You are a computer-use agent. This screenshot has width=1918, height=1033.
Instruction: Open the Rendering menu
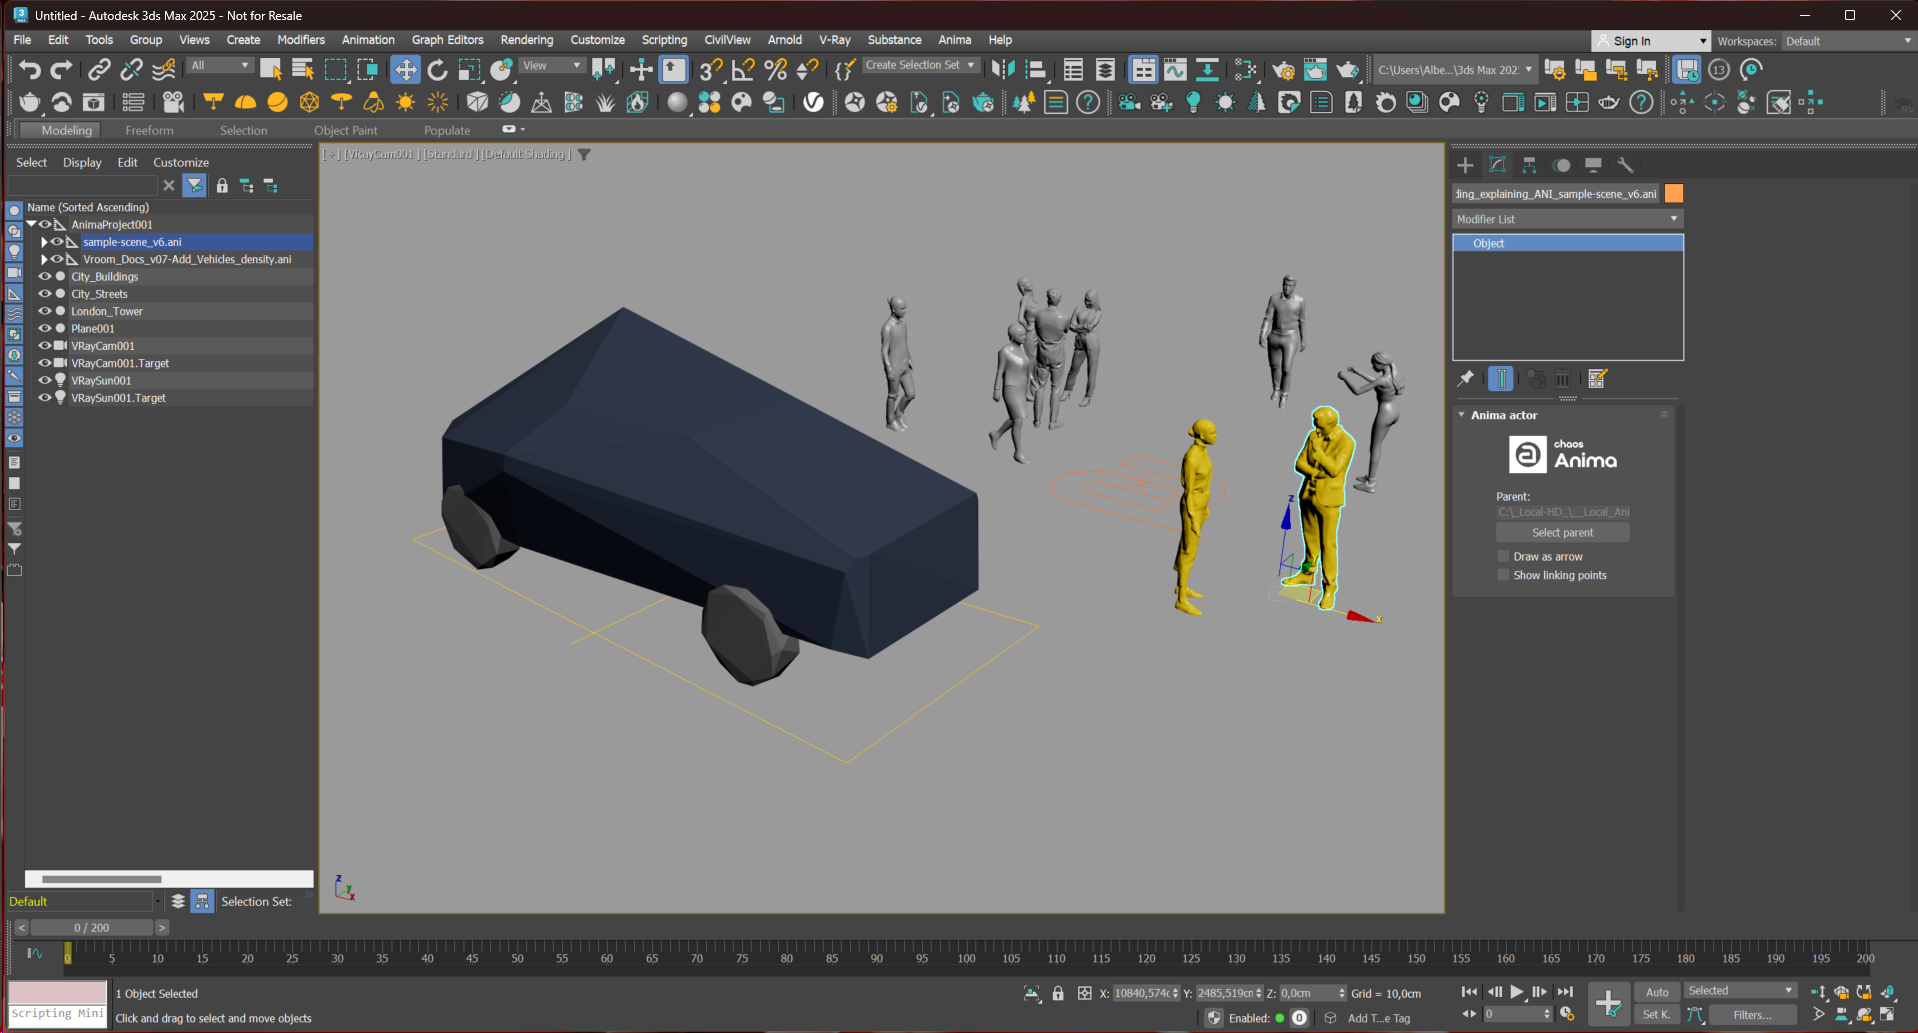click(526, 40)
